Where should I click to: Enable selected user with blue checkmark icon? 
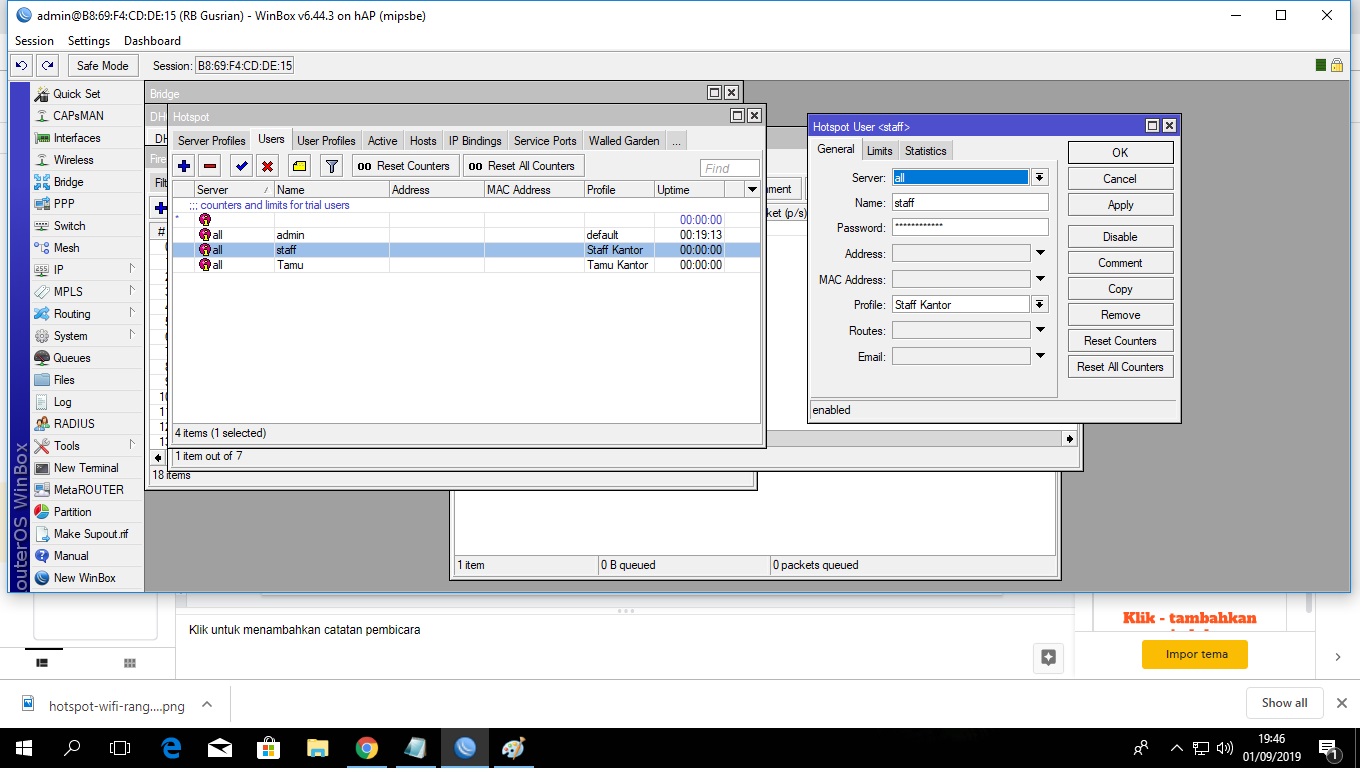[242, 166]
